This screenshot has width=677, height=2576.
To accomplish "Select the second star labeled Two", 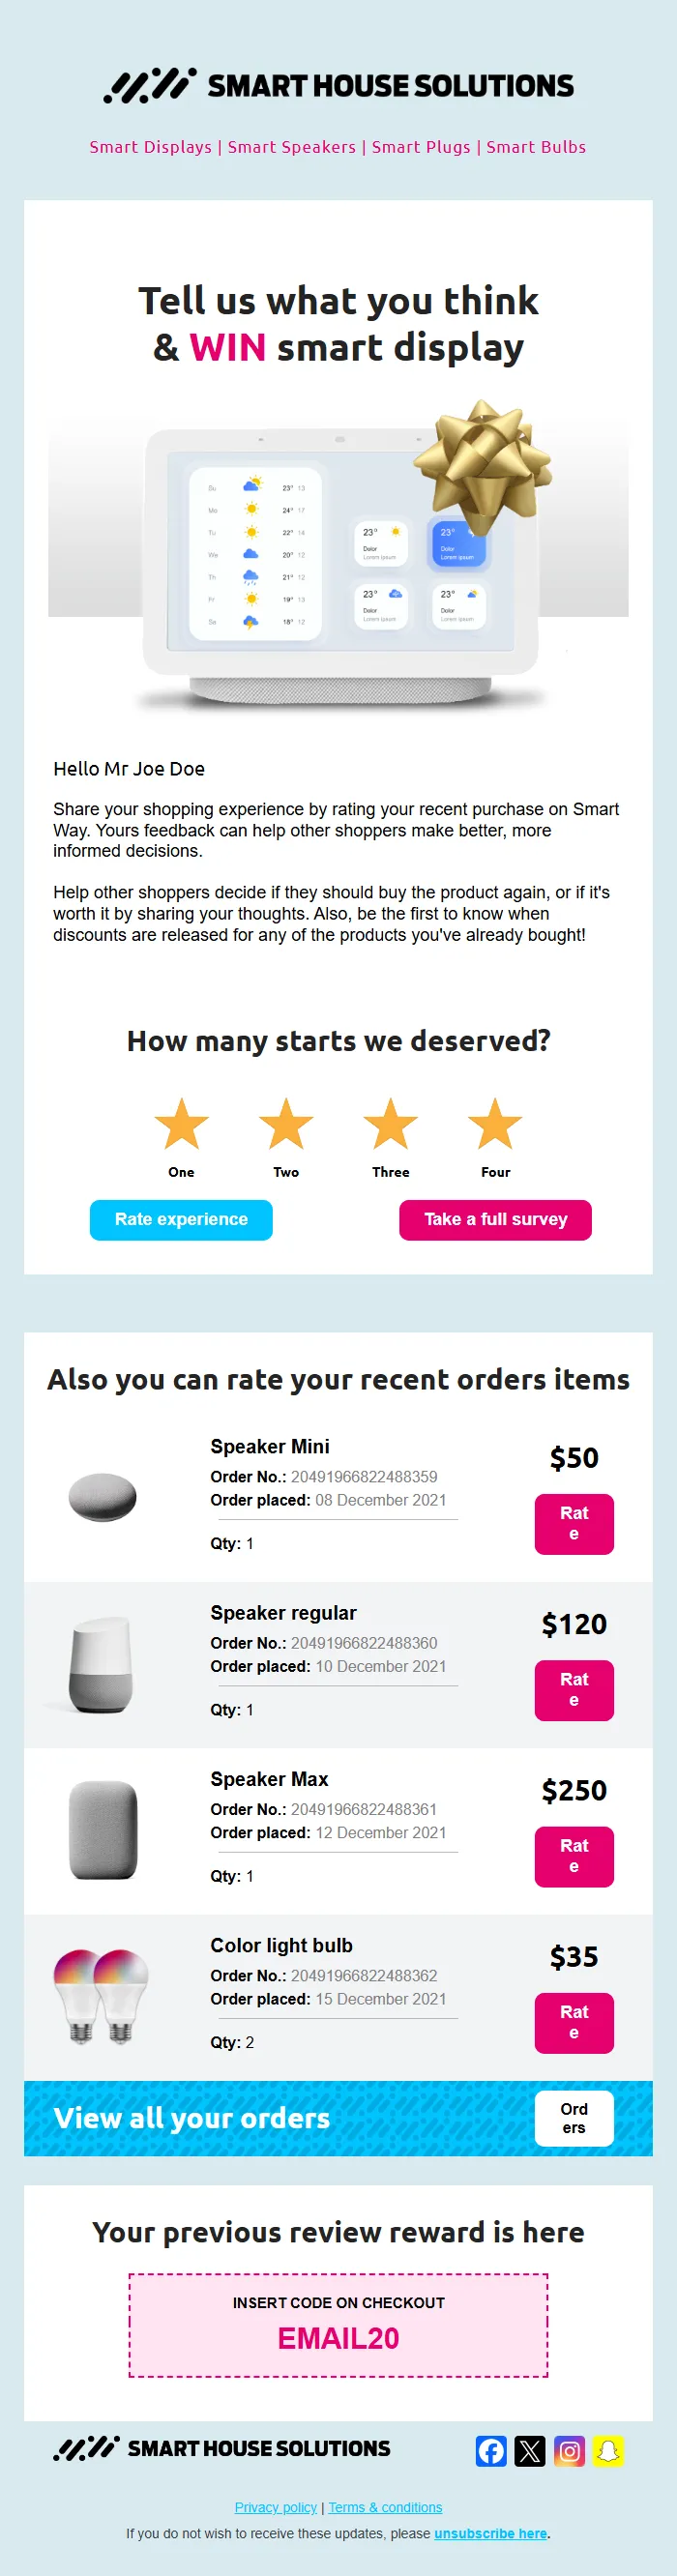I will pos(286,1124).
